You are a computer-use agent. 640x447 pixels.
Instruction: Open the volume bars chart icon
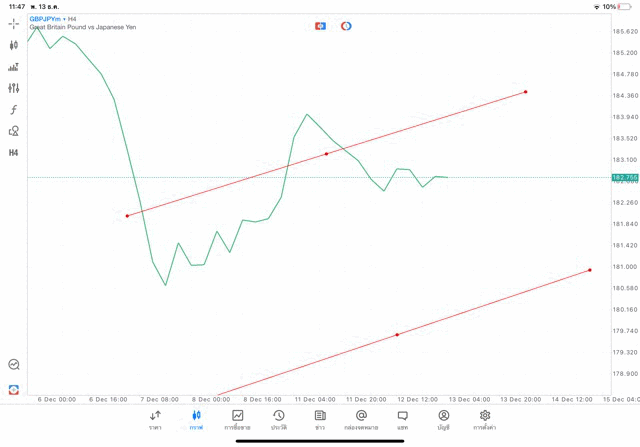click(x=14, y=67)
